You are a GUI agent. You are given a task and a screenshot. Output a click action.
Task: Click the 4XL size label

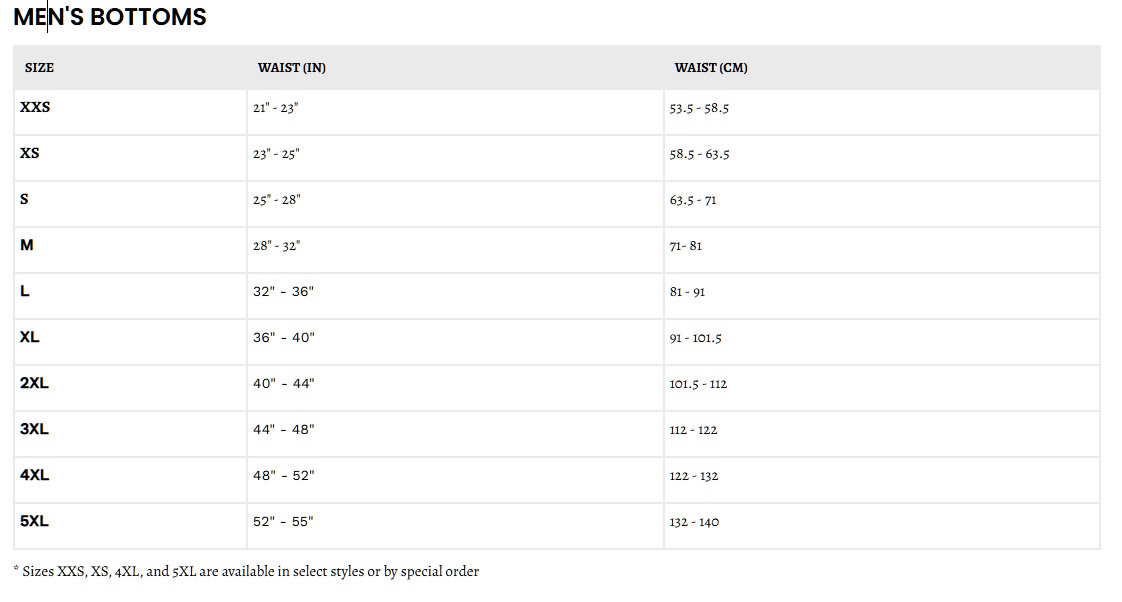click(x=34, y=475)
